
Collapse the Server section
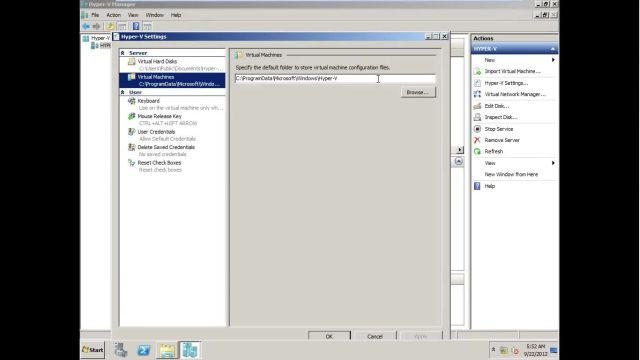point(122,53)
